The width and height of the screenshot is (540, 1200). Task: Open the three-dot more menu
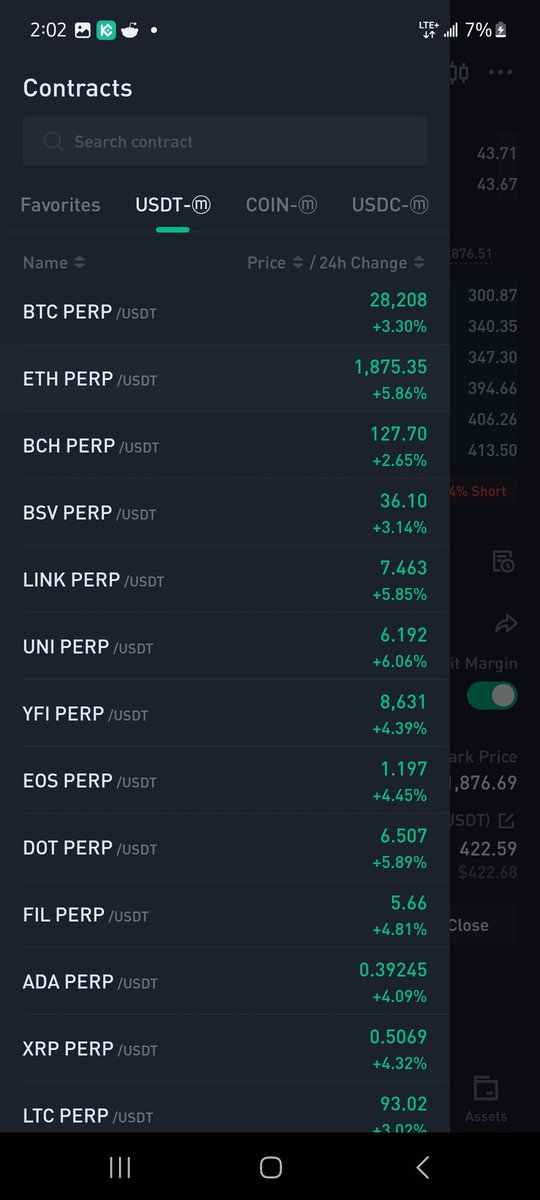coord(500,72)
